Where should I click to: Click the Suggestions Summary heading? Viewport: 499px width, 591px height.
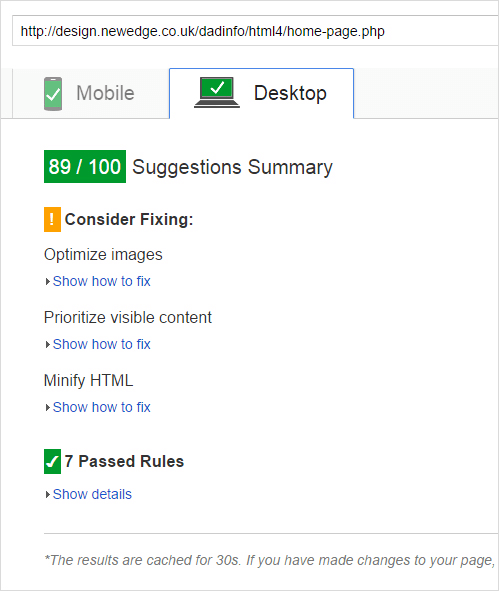(233, 167)
